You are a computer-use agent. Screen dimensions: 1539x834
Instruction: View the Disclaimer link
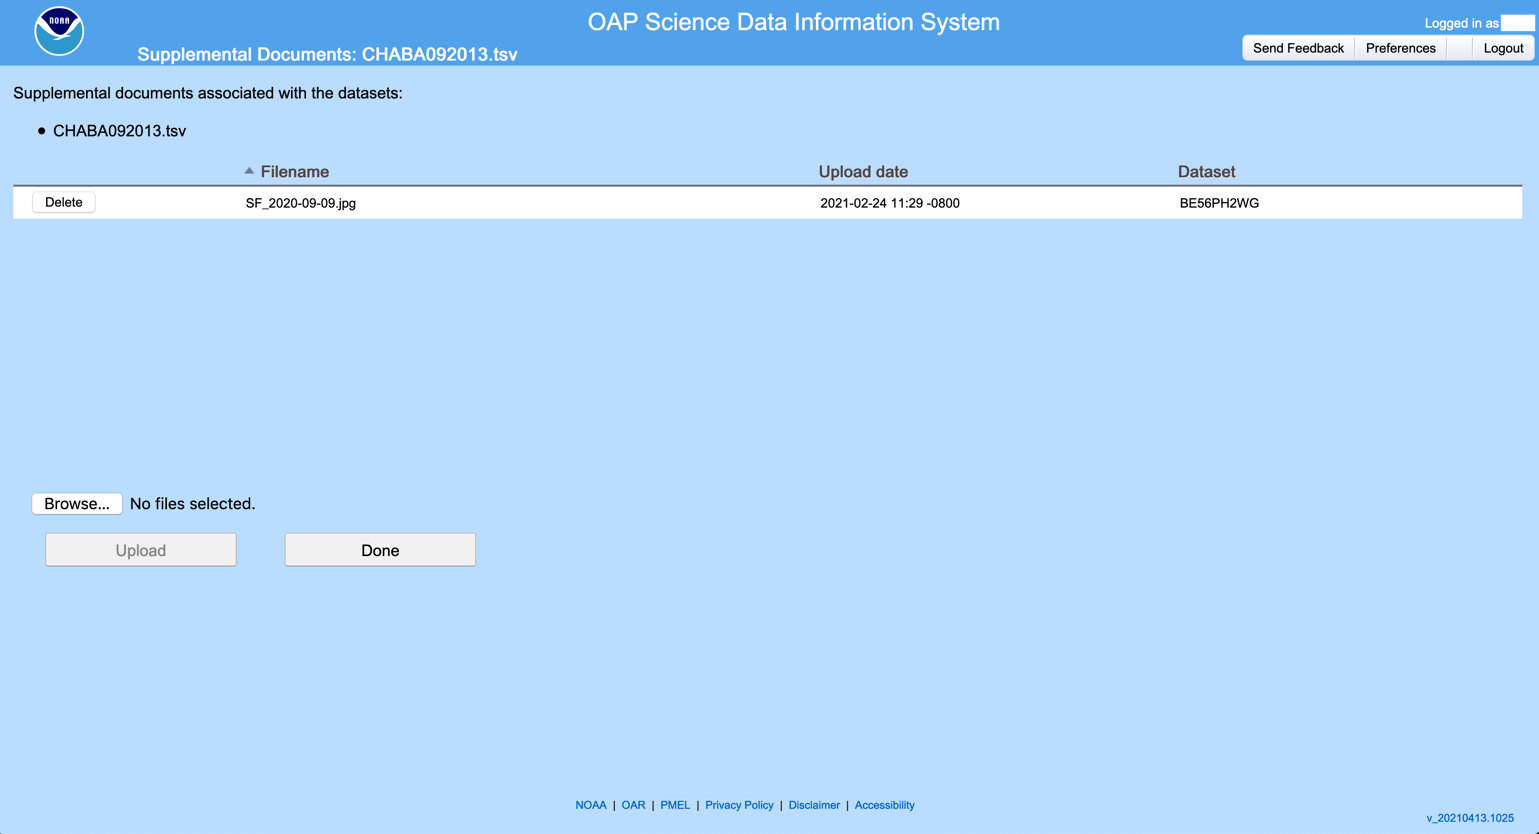tap(814, 805)
